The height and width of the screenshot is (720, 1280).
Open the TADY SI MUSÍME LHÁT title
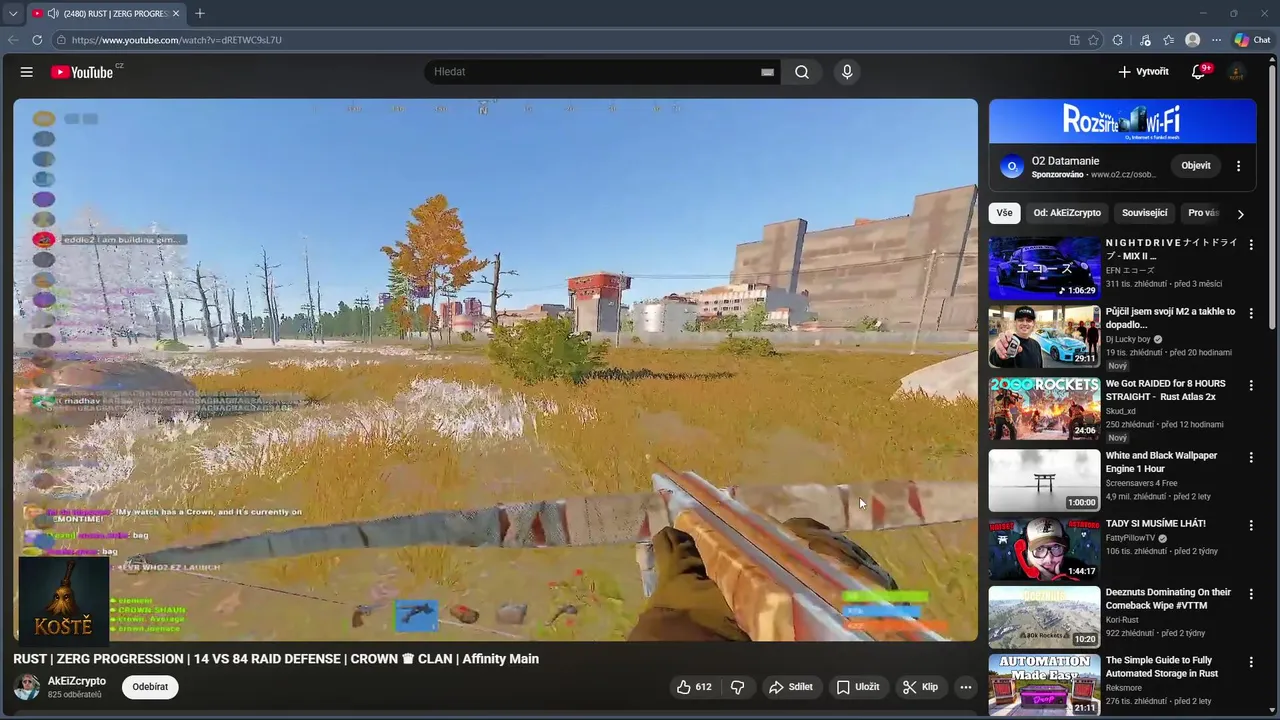1155,524
